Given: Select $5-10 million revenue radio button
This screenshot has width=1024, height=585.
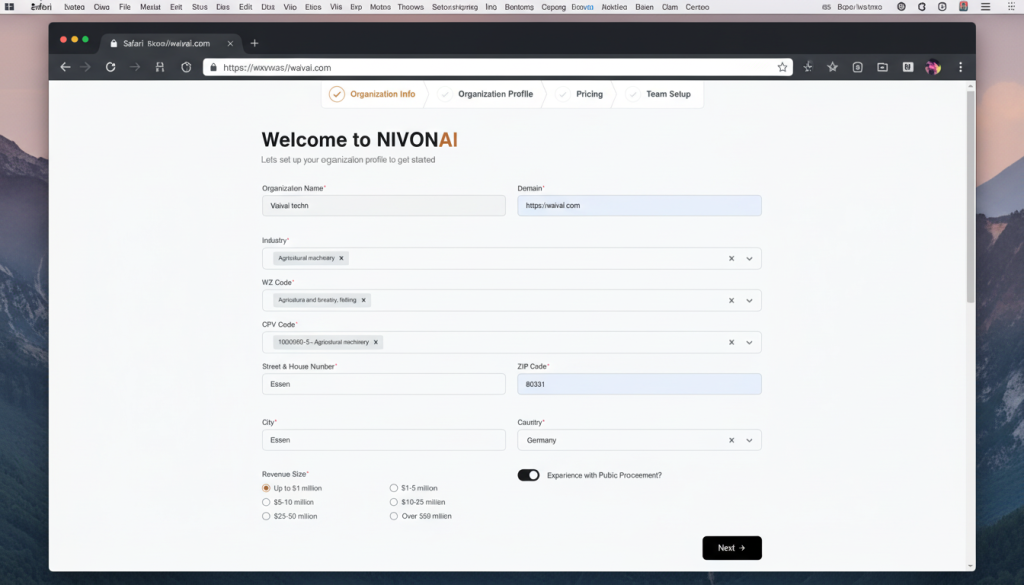Looking at the screenshot, I should (x=266, y=502).
